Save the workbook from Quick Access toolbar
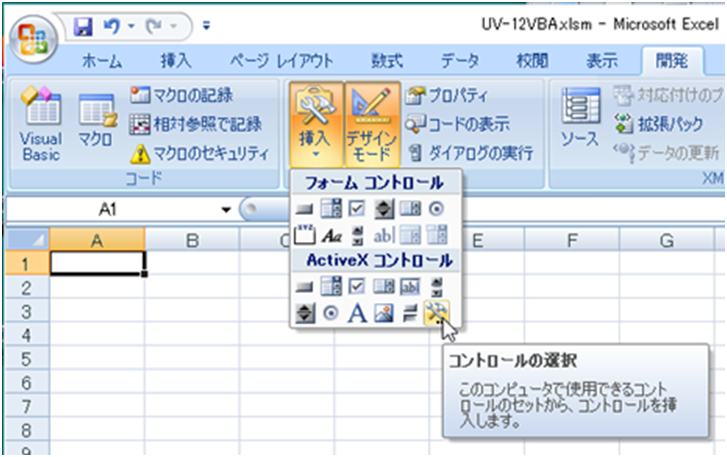Screen dimensions: 727x457 (83, 20)
